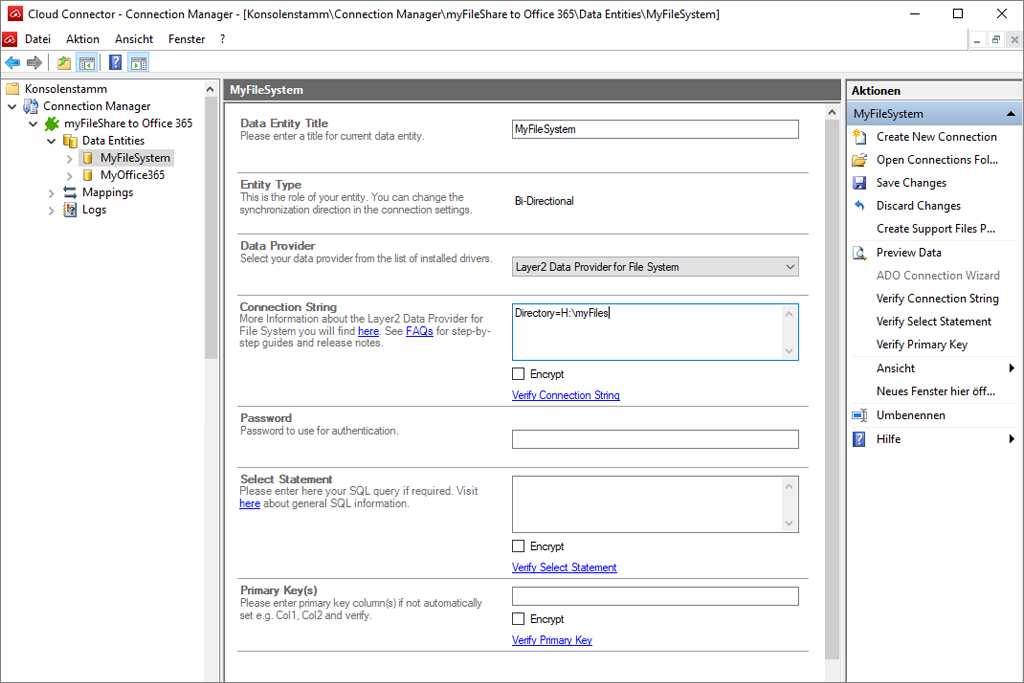Tick Encrypt checkbox under Select Statement
The width and height of the screenshot is (1024, 683).
pos(518,546)
